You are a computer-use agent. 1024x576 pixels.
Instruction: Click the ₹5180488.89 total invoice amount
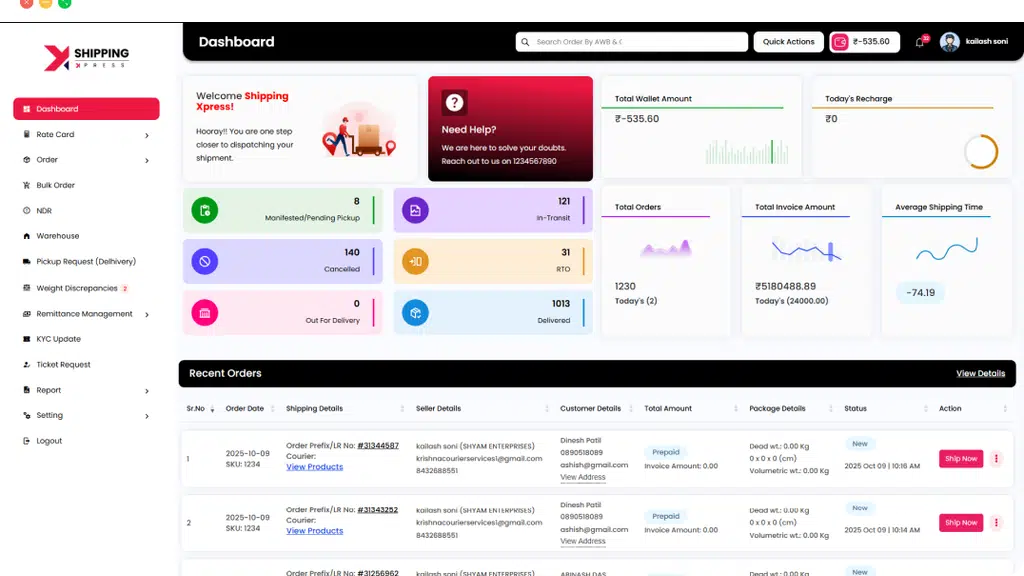(786, 286)
